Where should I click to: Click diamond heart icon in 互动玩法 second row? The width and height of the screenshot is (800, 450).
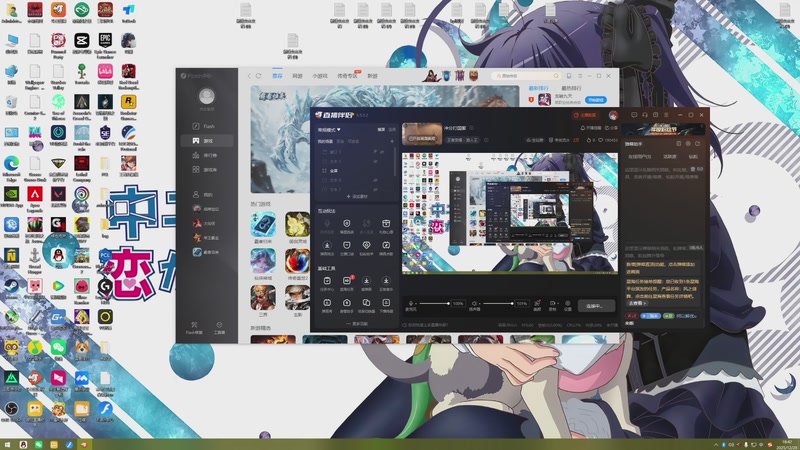[x=366, y=246]
